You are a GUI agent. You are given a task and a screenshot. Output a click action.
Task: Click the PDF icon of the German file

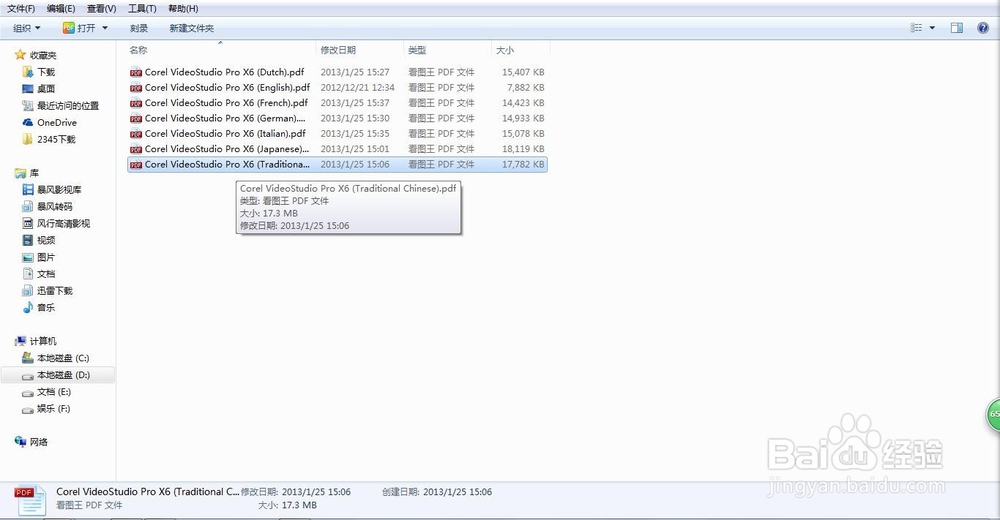click(x=136, y=118)
